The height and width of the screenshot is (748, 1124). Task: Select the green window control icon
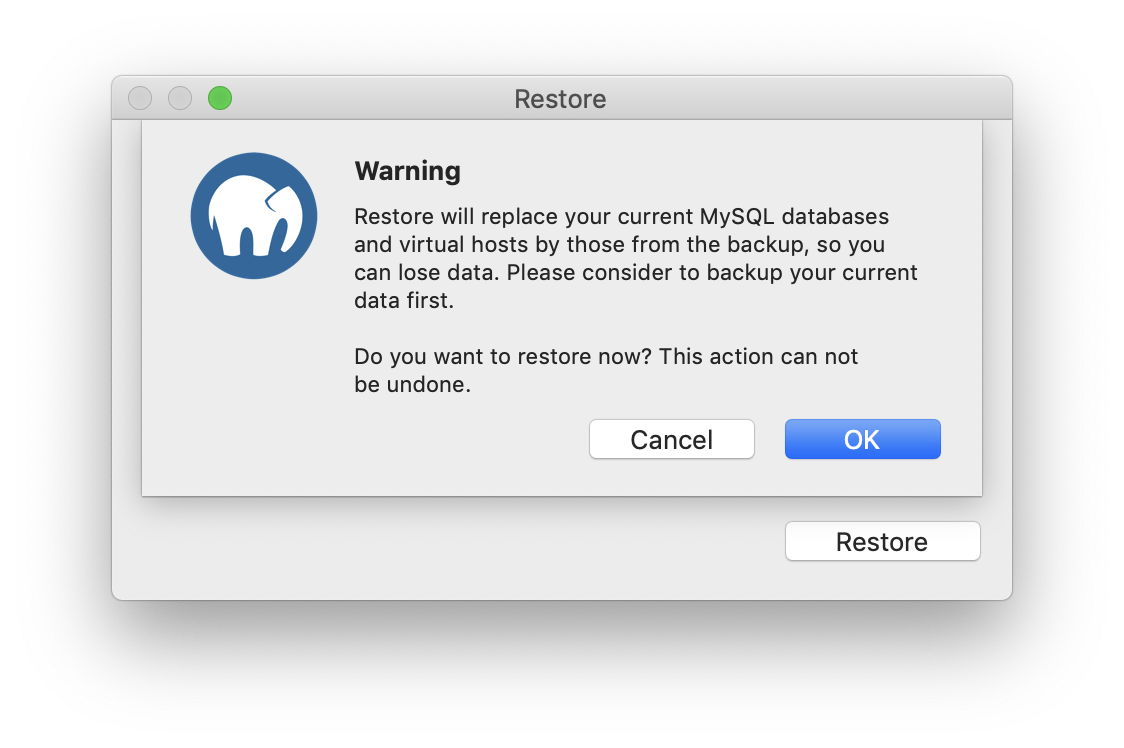point(219,98)
